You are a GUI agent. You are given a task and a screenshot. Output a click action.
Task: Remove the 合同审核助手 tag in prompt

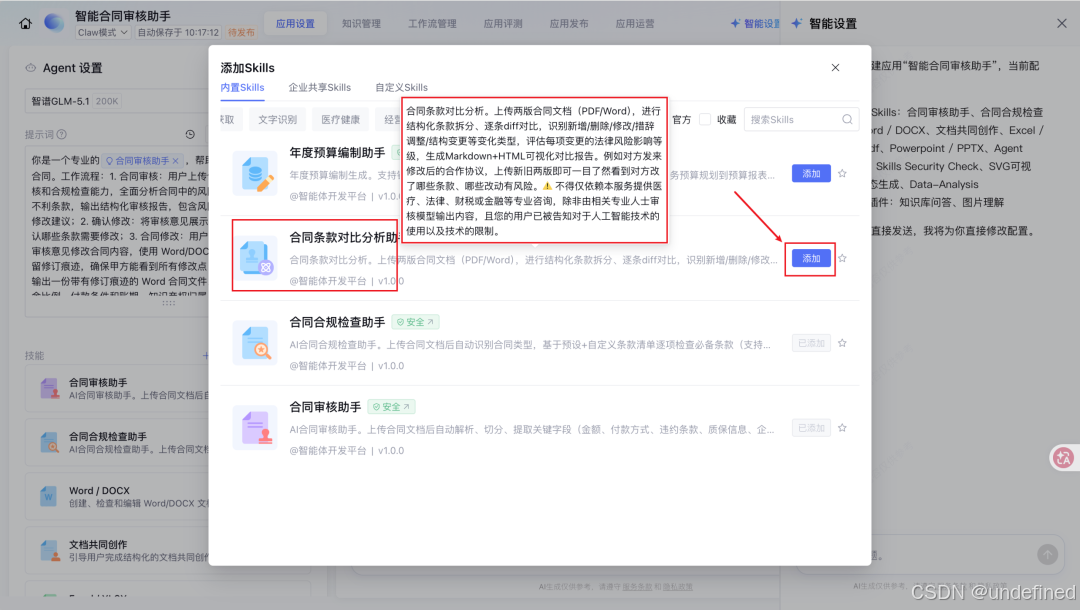point(176,160)
